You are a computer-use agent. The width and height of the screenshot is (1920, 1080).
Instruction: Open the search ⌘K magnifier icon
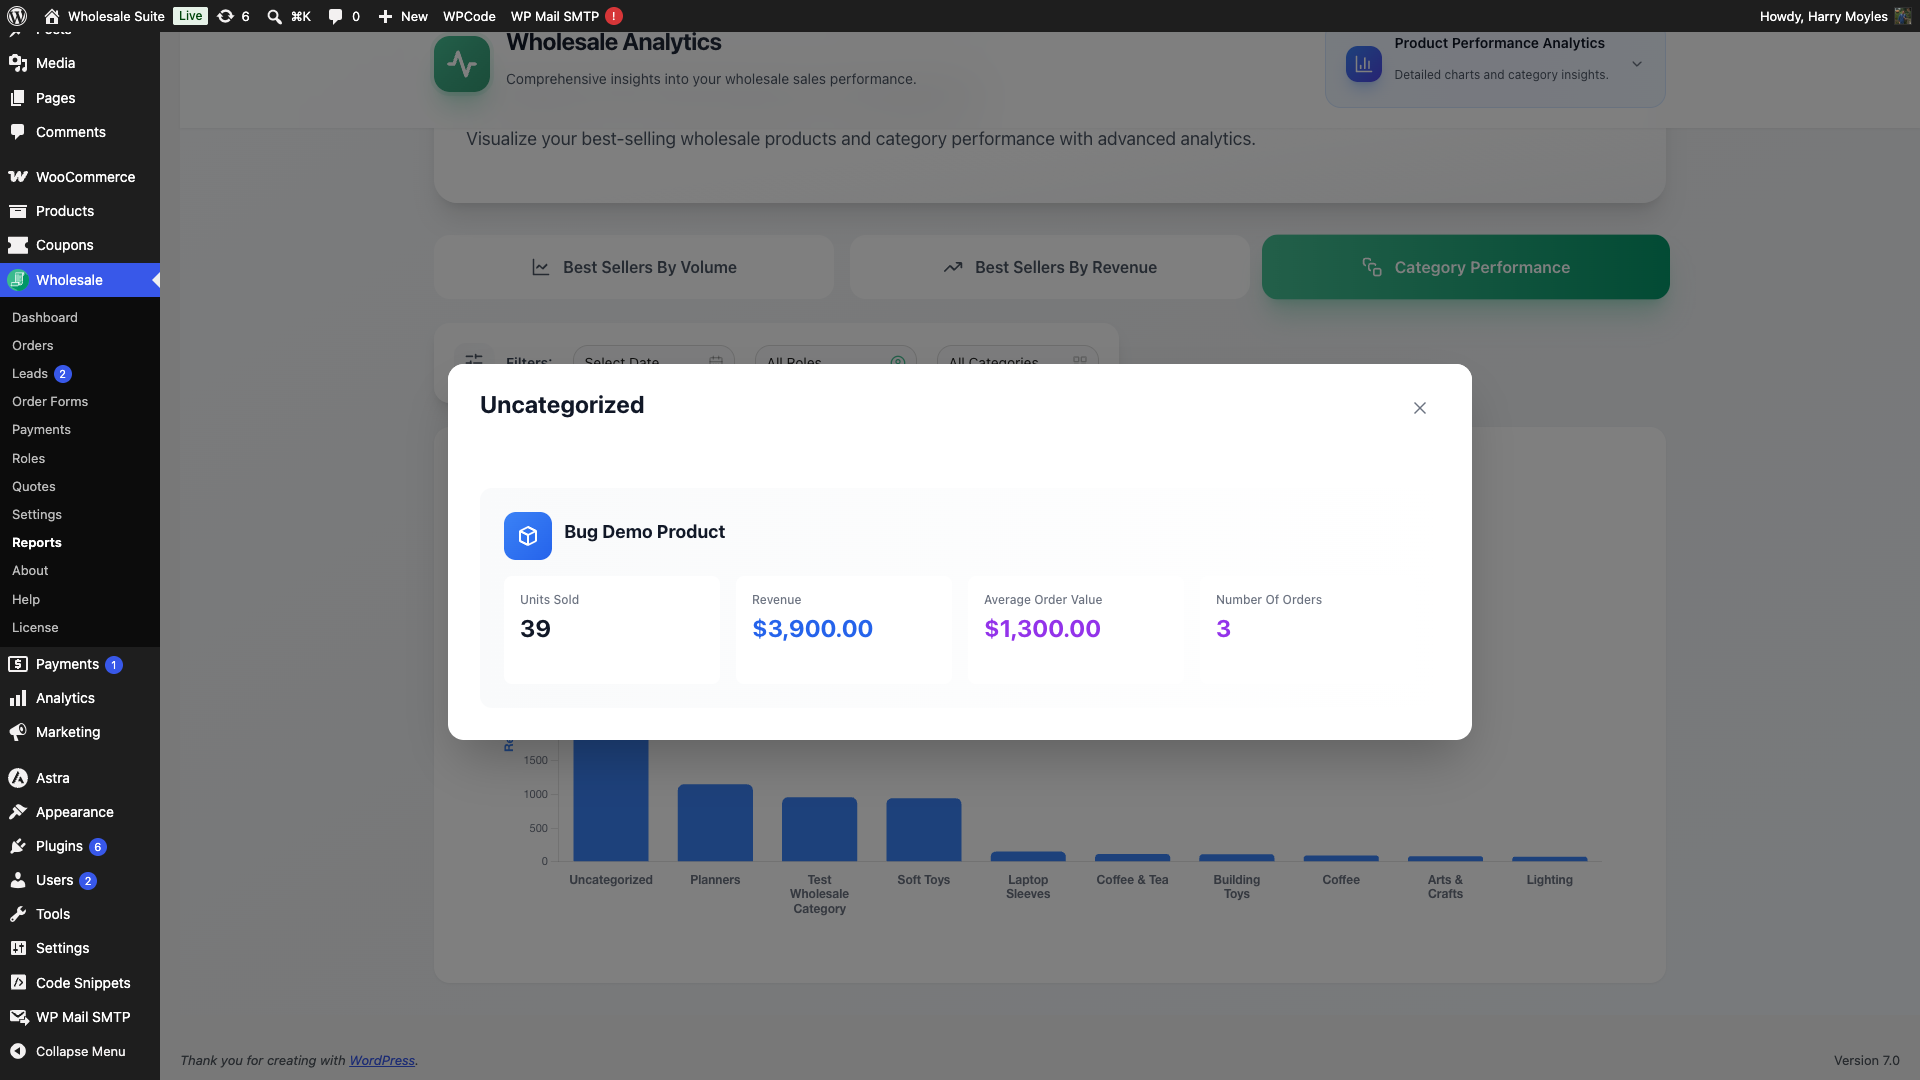pyautogui.click(x=274, y=16)
